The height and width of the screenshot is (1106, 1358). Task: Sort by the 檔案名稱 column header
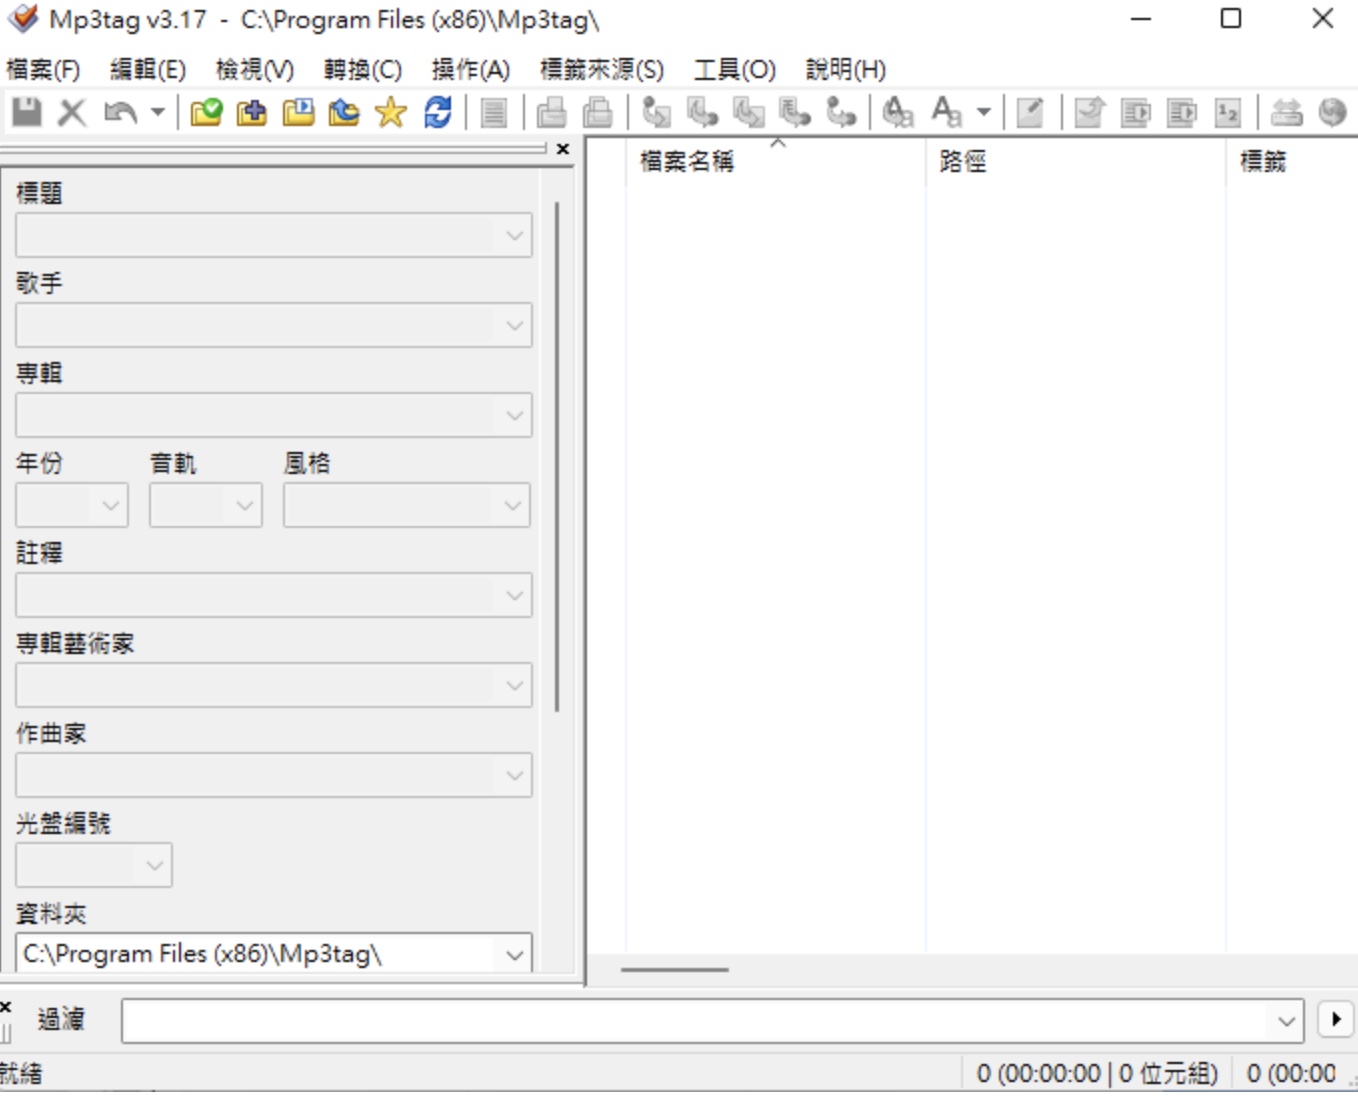point(776,161)
